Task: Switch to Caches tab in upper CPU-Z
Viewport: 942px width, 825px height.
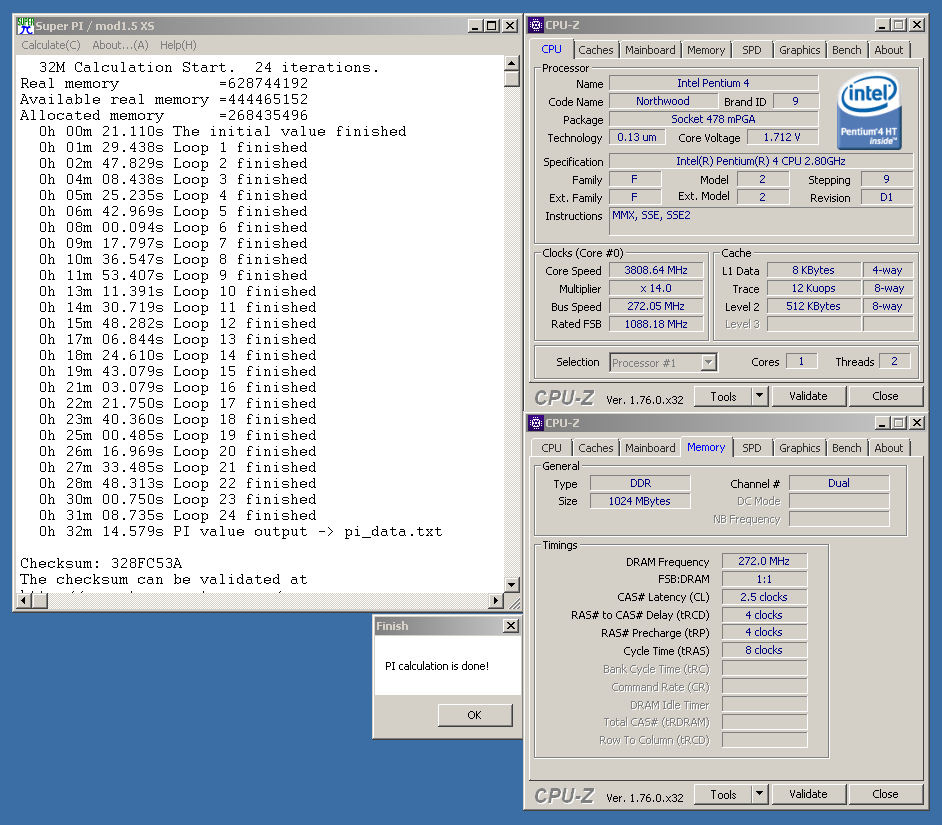Action: (595, 50)
